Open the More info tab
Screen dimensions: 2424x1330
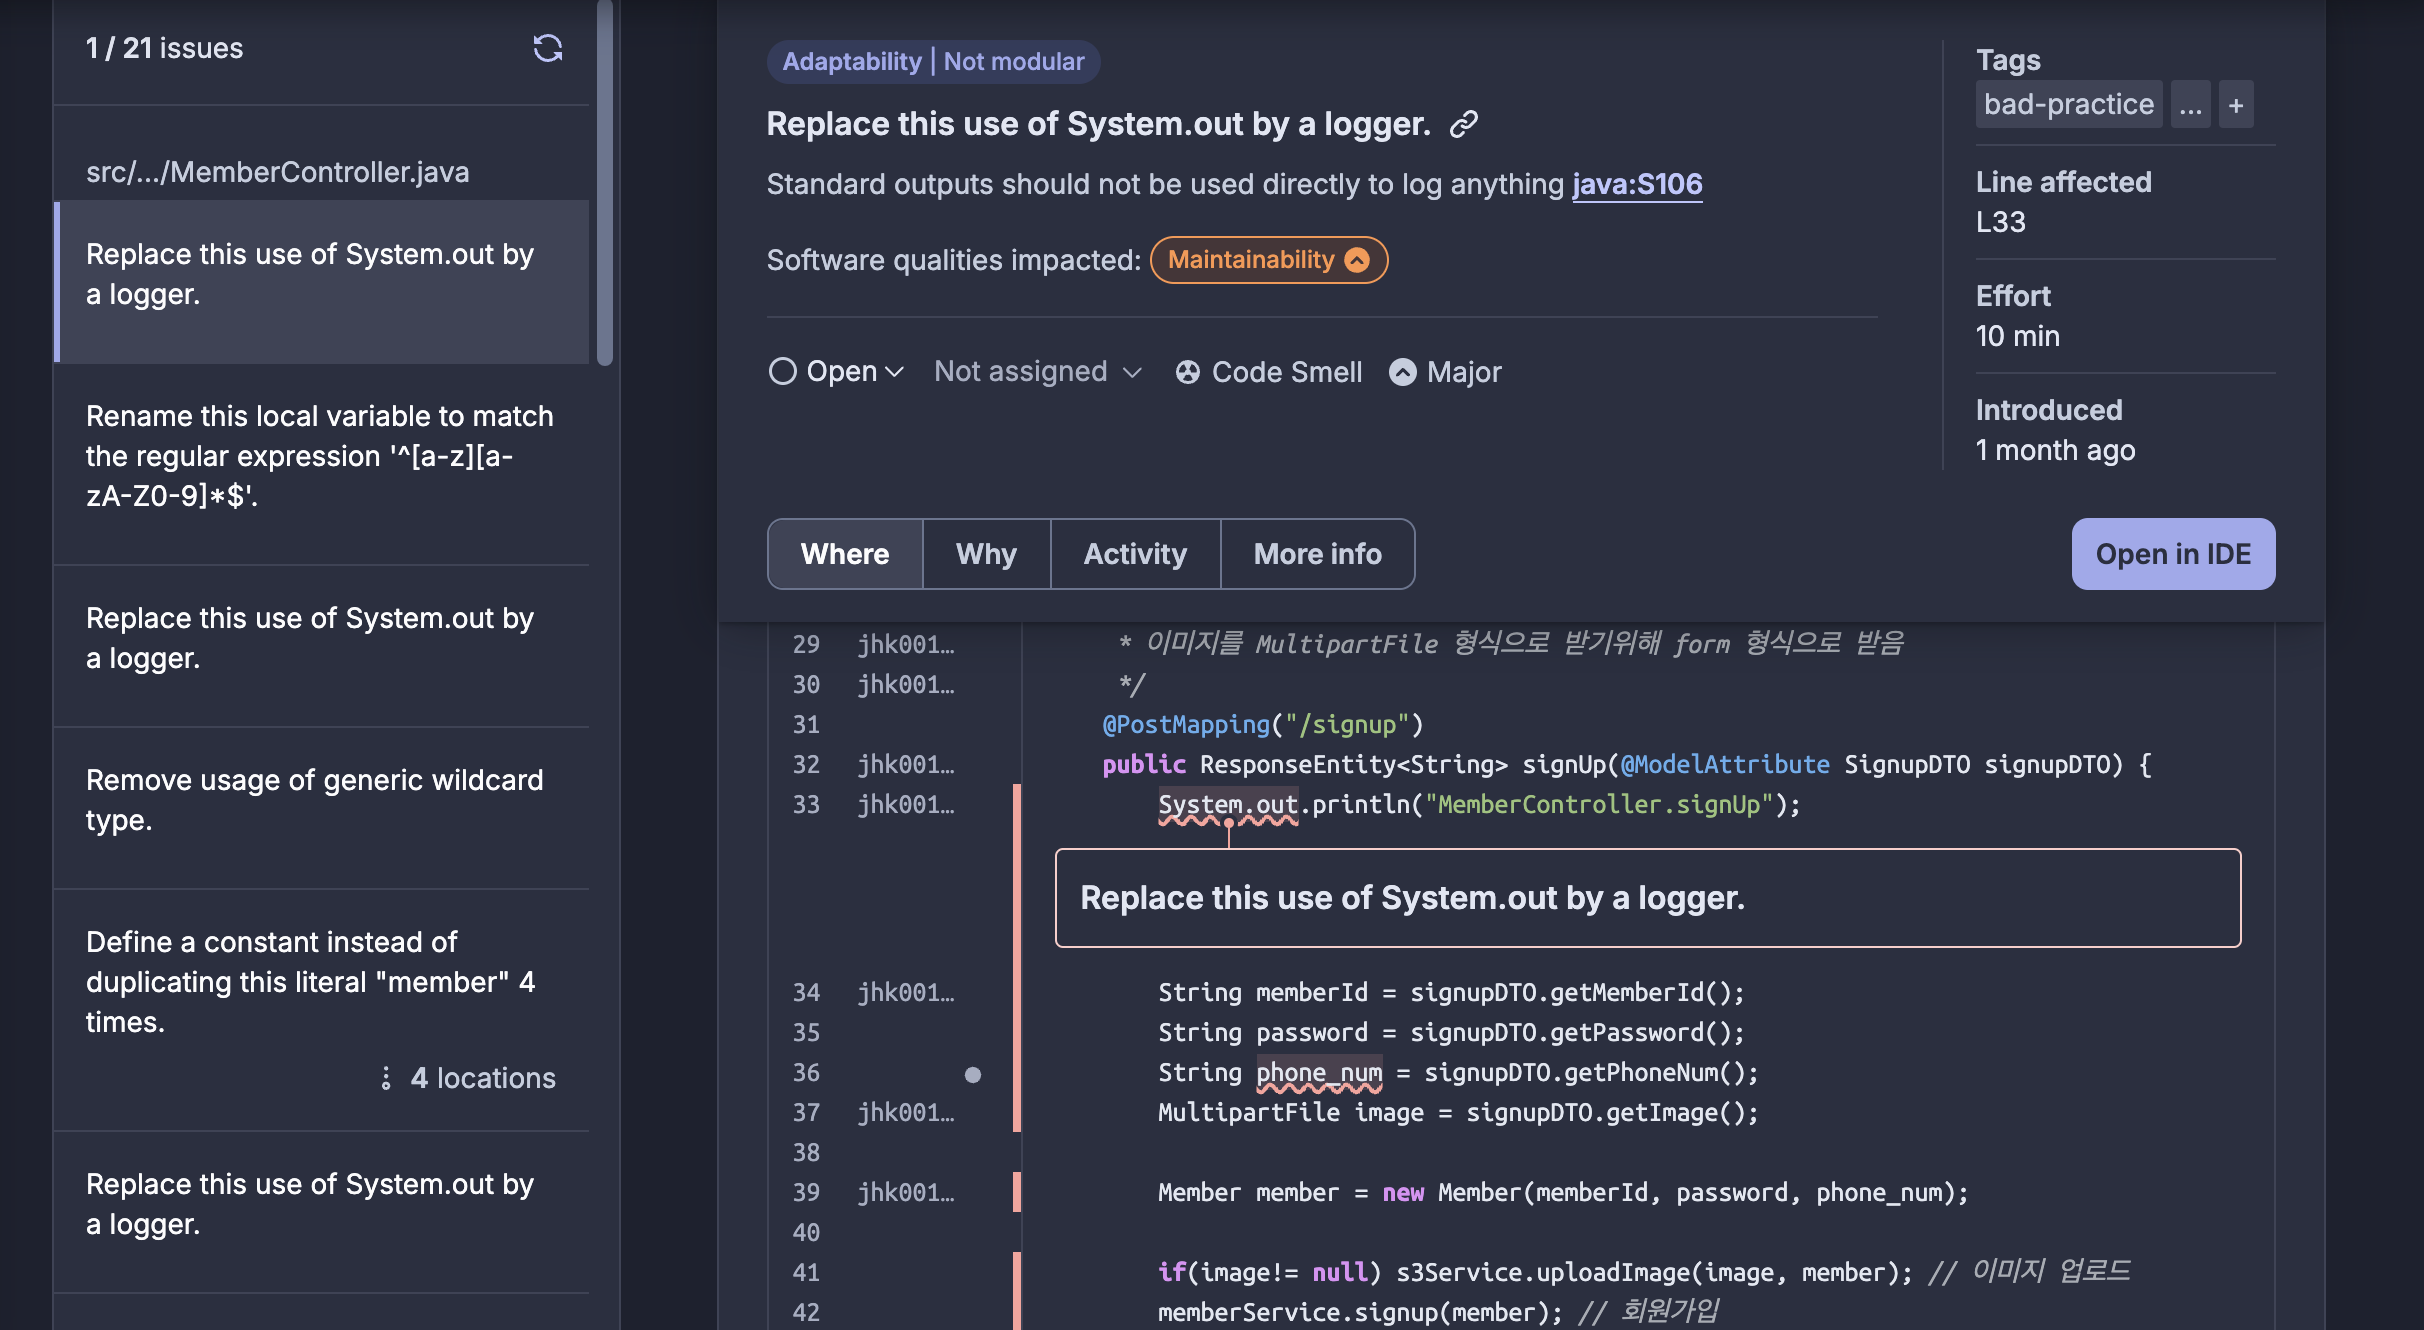1317,554
